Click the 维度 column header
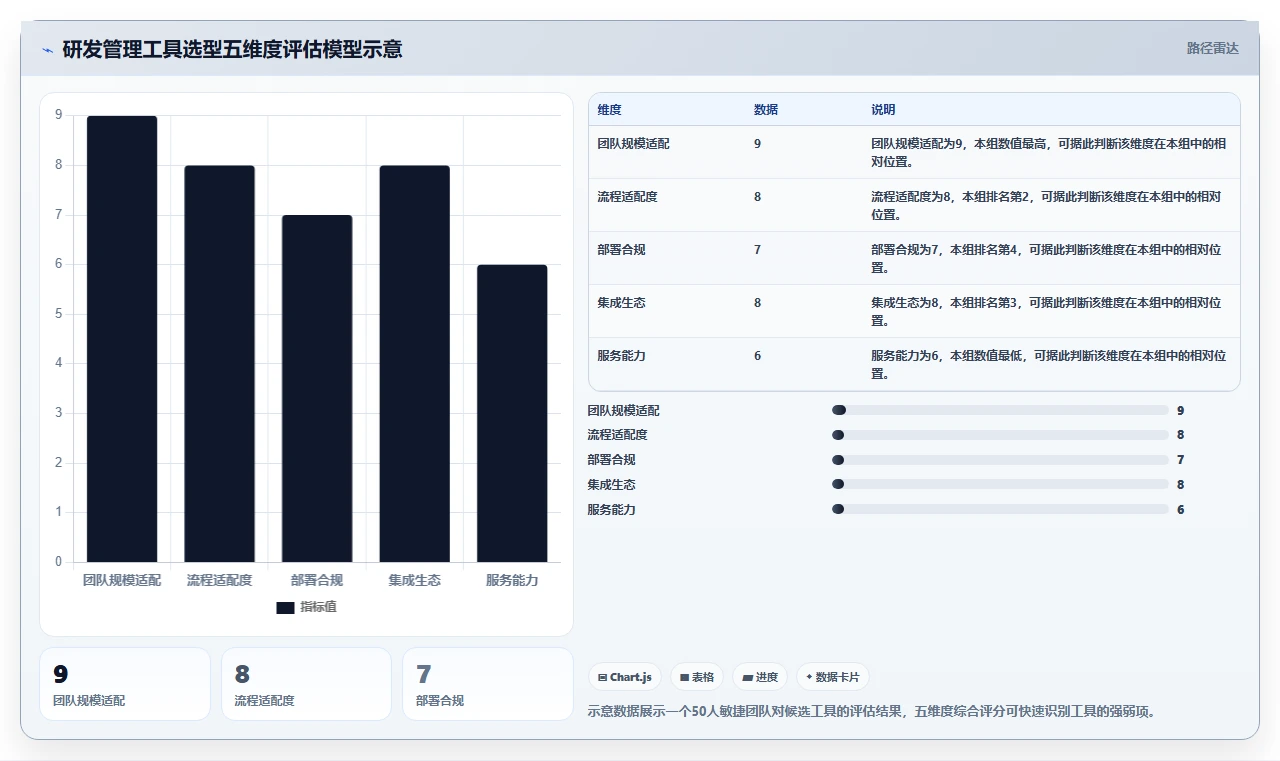Image resolution: width=1280 pixels, height=761 pixels. pos(609,110)
